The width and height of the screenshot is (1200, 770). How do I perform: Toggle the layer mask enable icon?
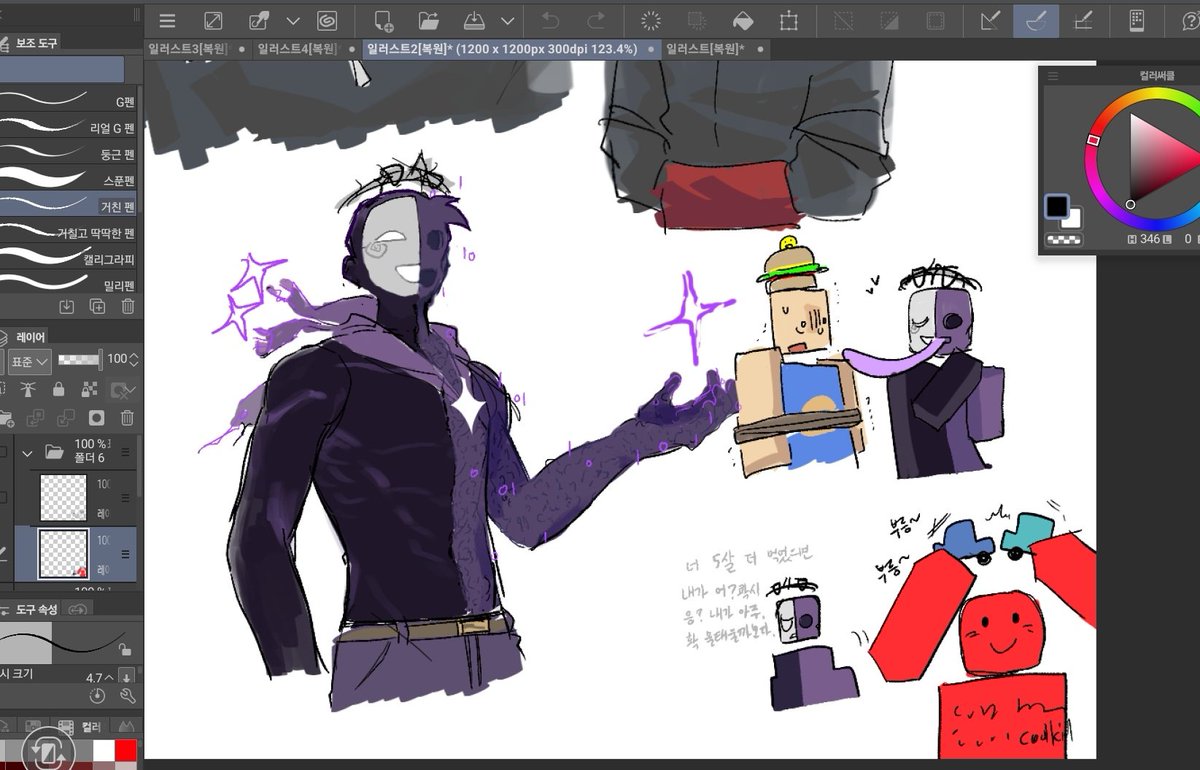tap(123, 389)
